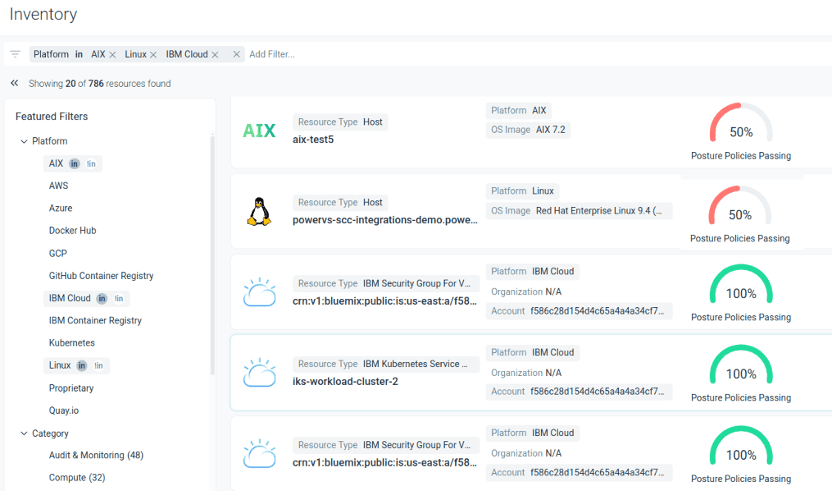The height and width of the screenshot is (492, 832).
Task: Open the iks-workload-cluster-2 resource
Action: pyautogui.click(x=345, y=381)
